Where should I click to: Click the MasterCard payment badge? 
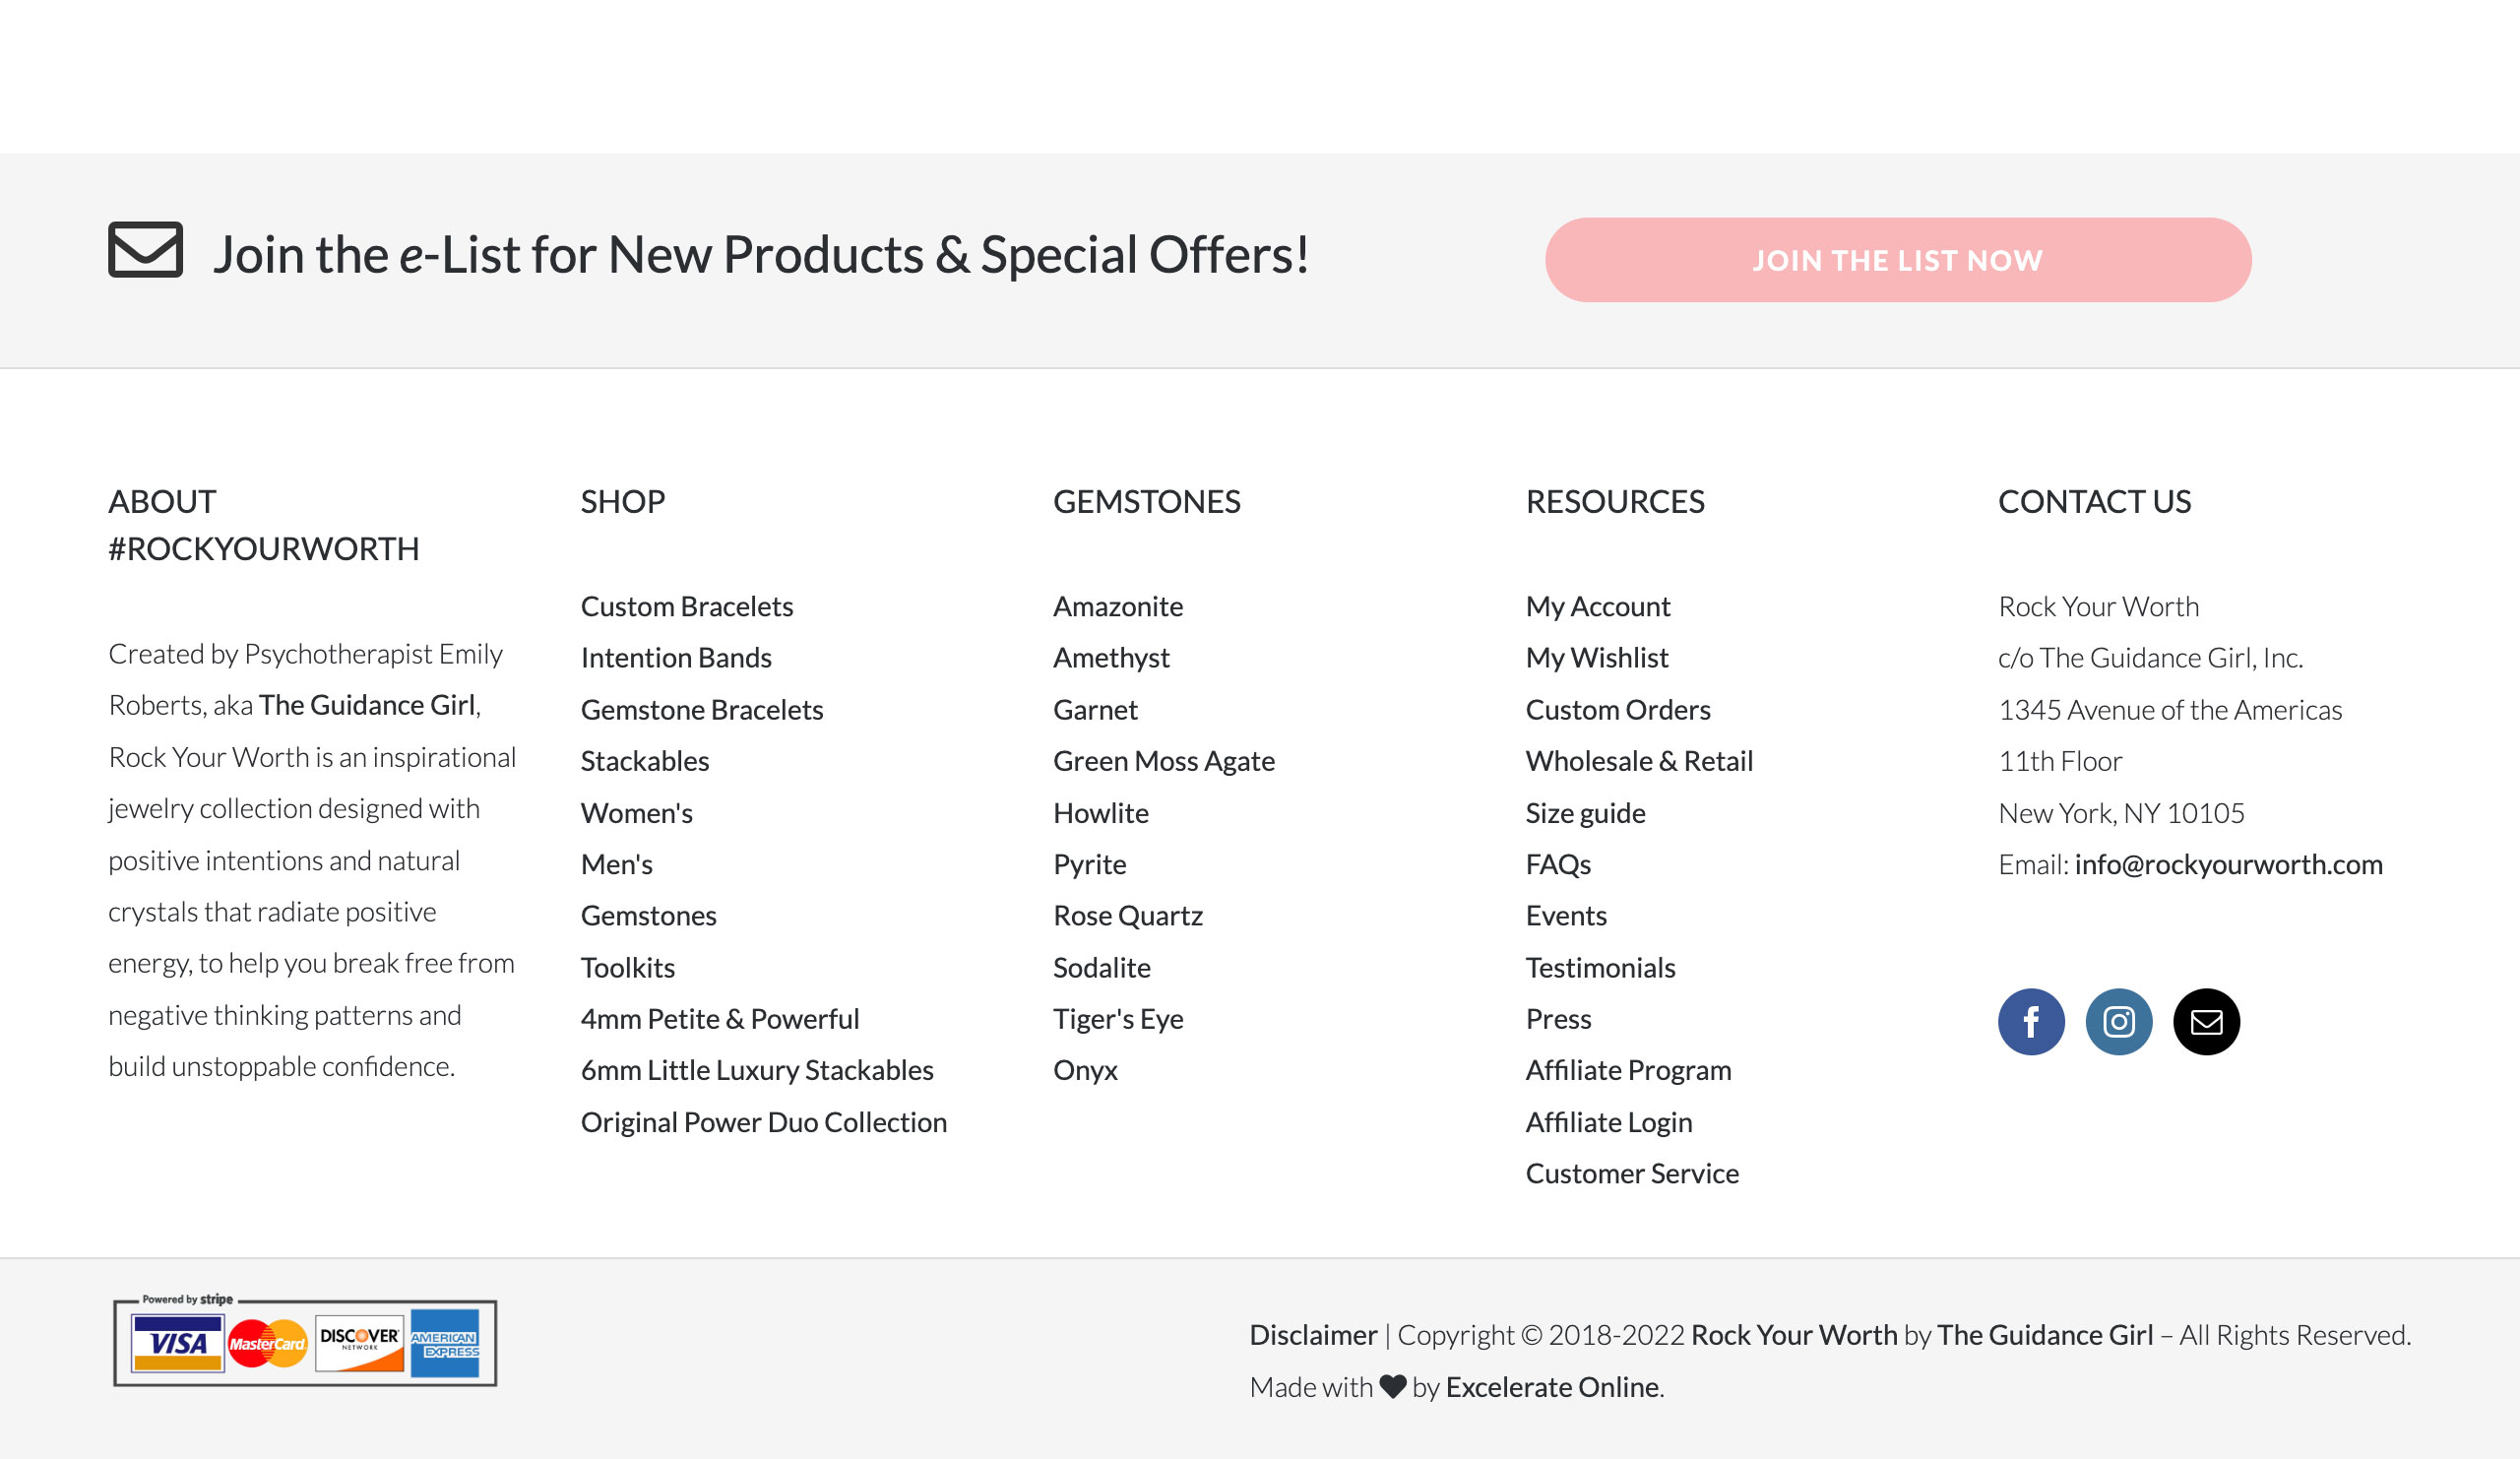click(267, 1343)
